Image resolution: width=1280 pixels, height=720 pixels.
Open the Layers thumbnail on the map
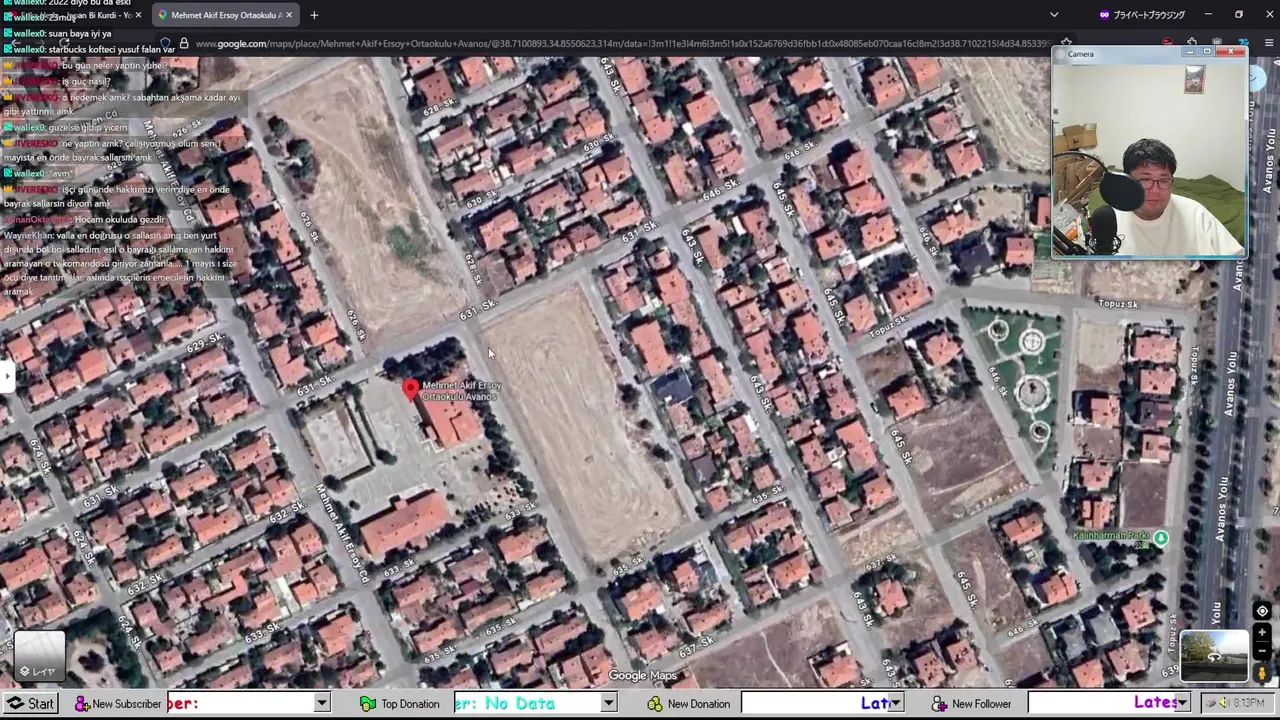pos(39,656)
